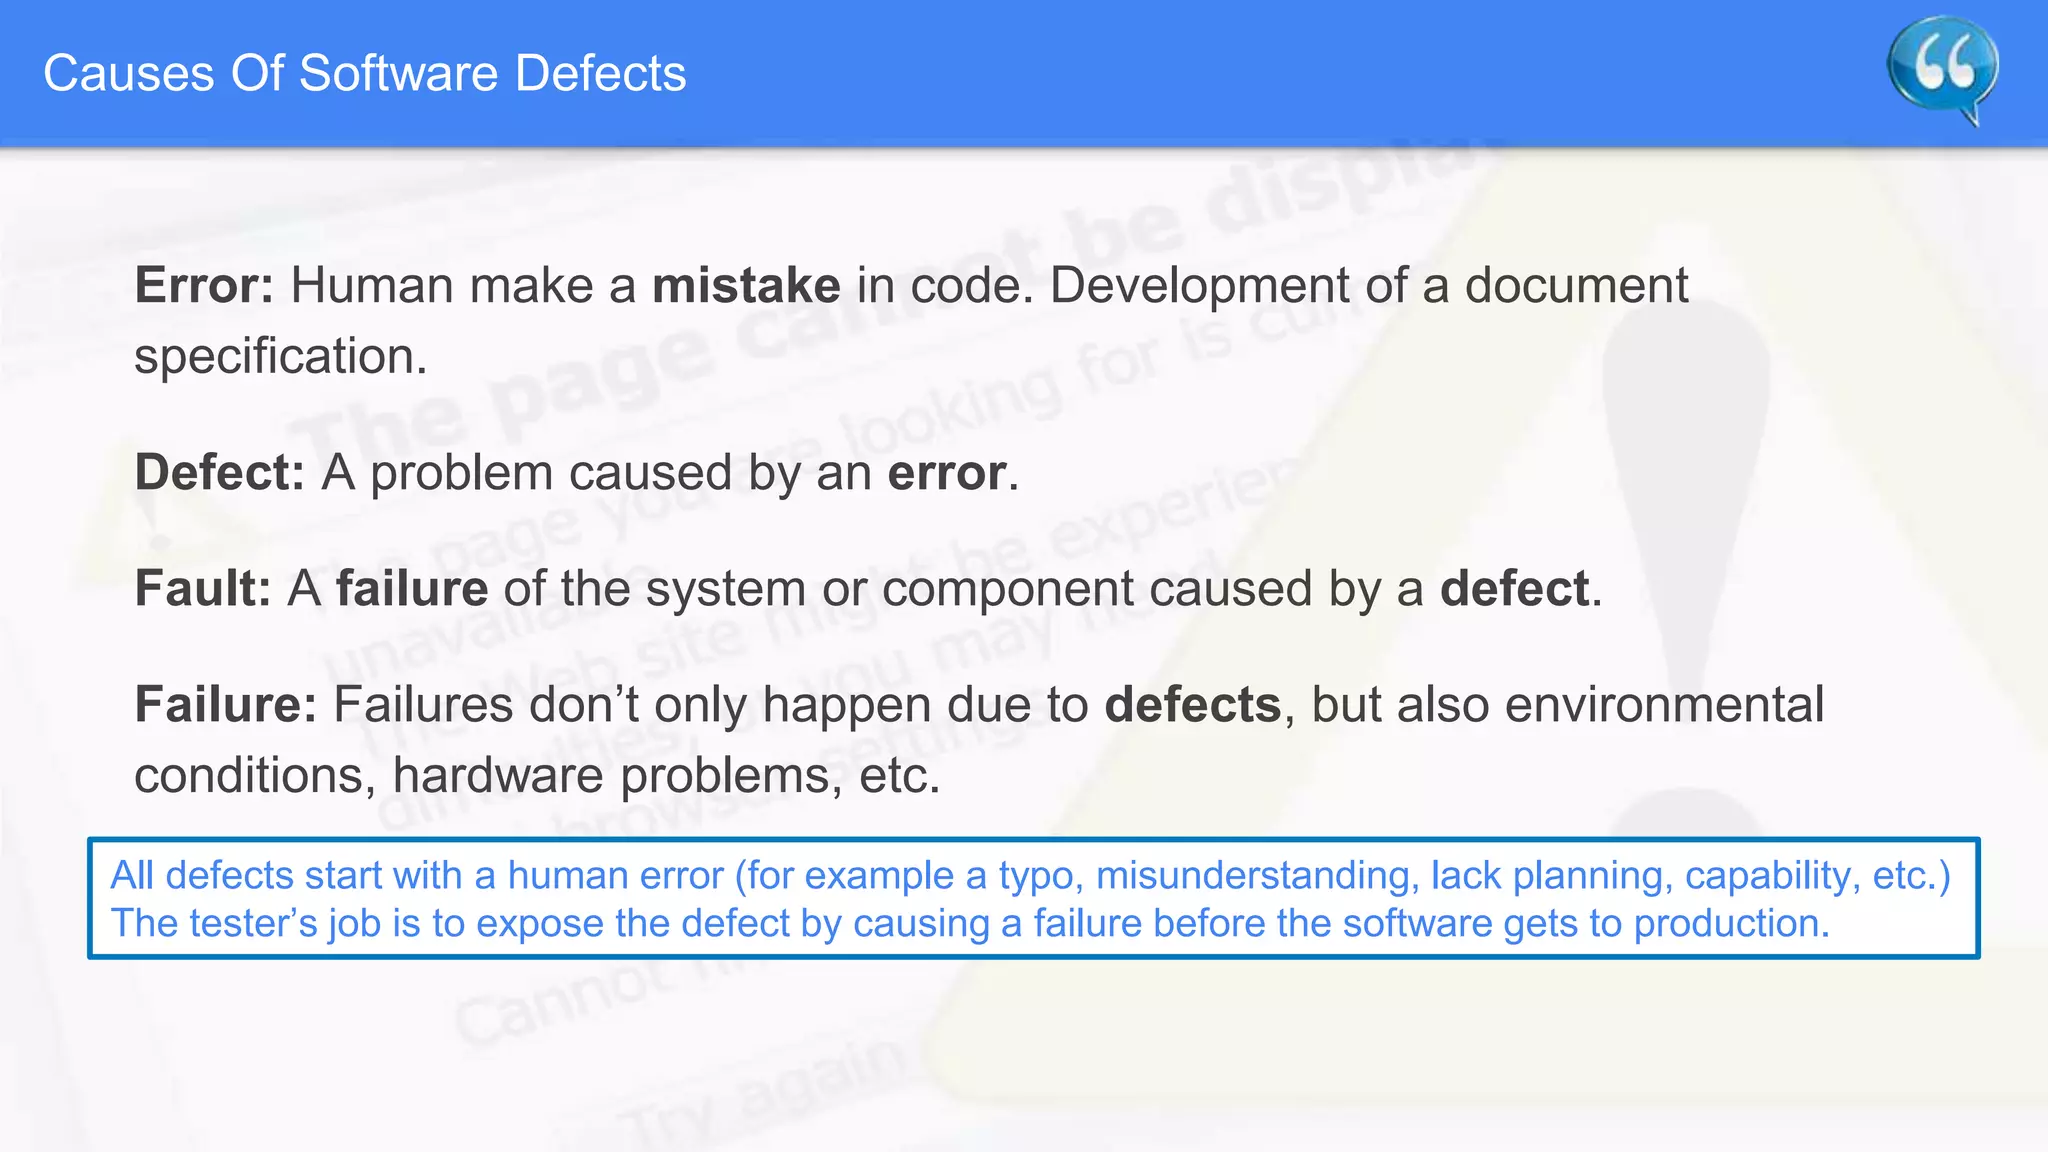The image size is (2048, 1152).
Task: Click the bold word "error" in Defect line
Action: click(x=946, y=473)
